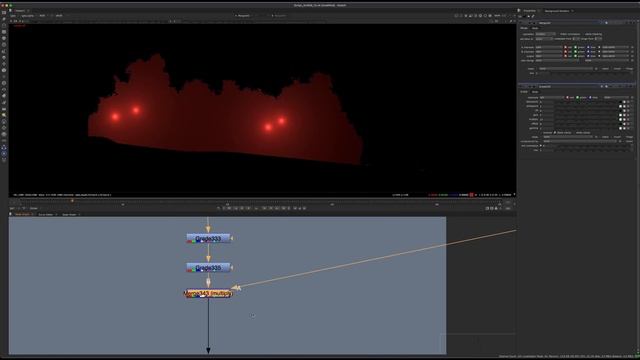Open the Background Renders tab
This screenshot has width=640, height=360.
coord(557,11)
